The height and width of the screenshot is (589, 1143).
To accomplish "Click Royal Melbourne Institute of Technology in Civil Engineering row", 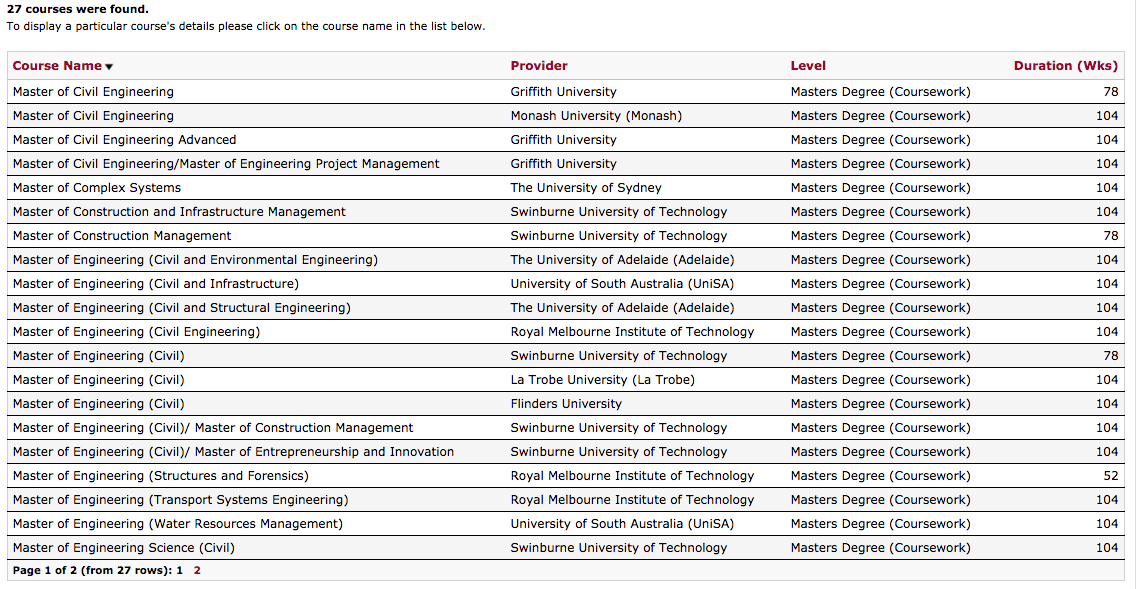I will click(x=632, y=332).
